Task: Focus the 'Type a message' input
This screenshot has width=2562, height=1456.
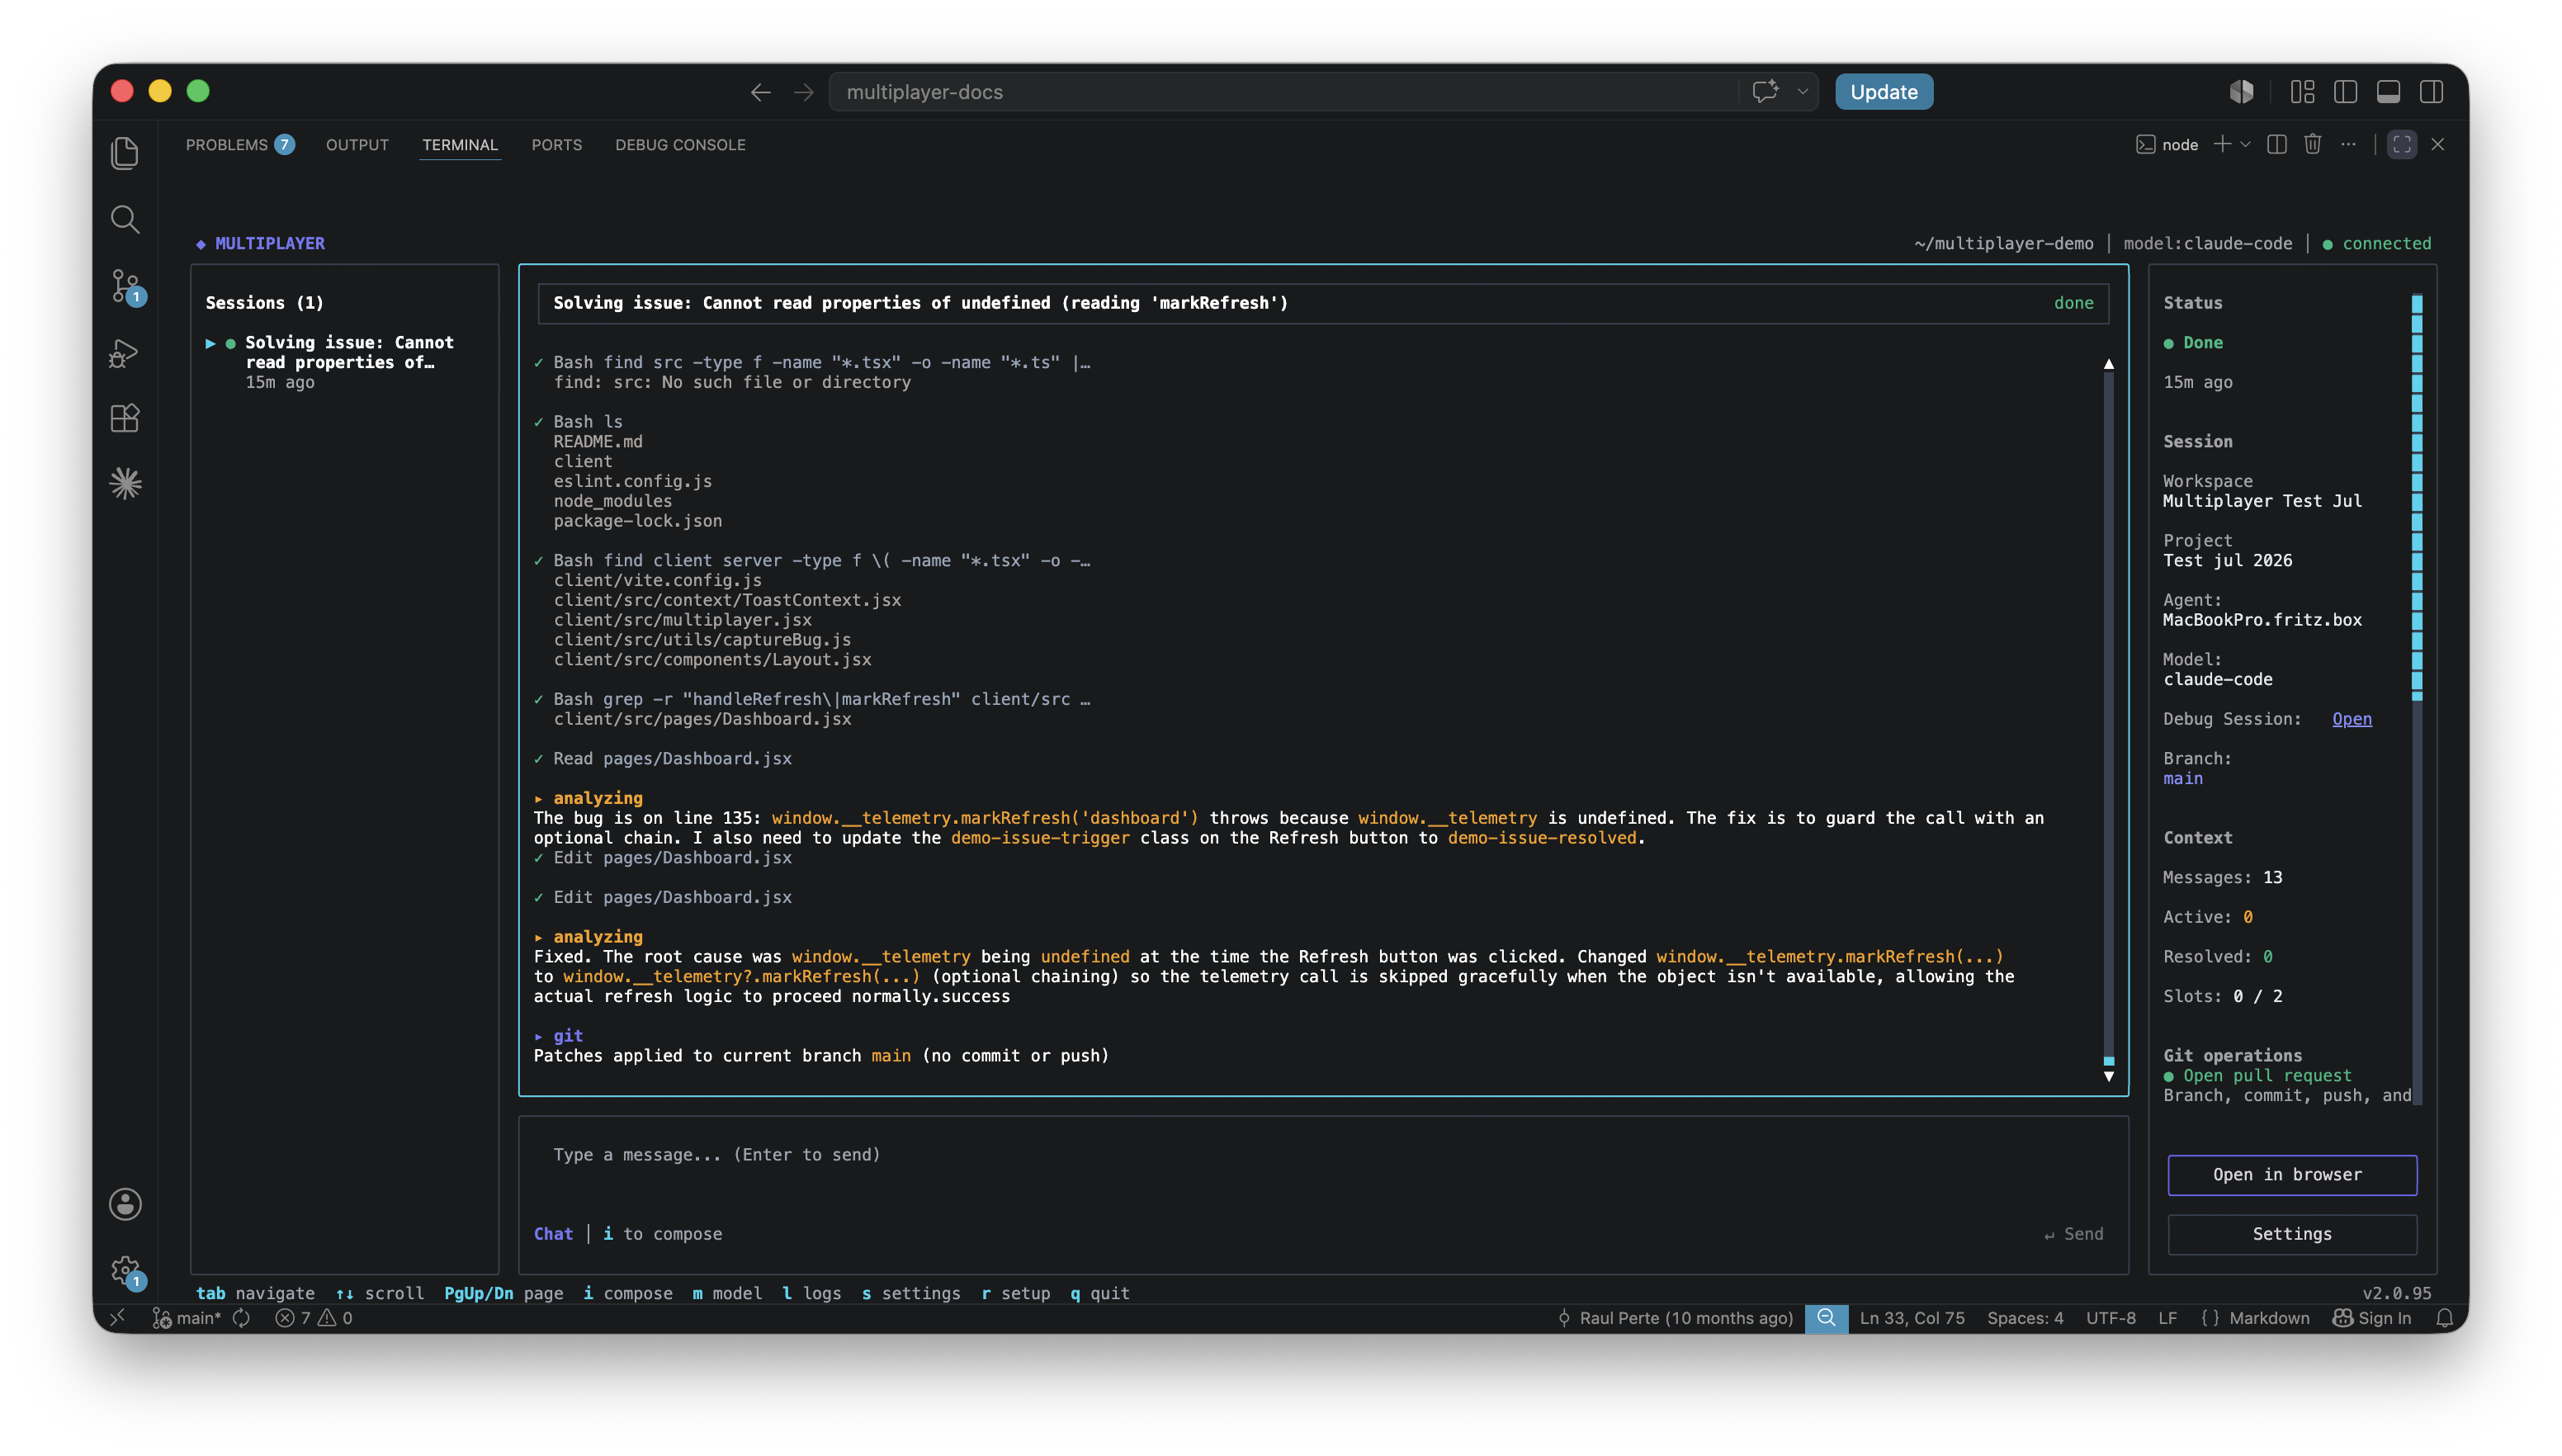Action: (x=1322, y=1155)
